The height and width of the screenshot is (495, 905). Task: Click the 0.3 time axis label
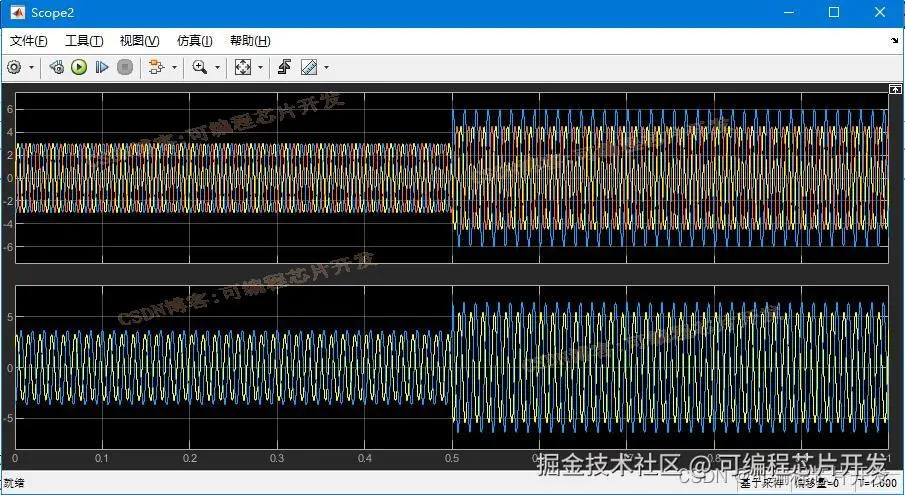277,459
